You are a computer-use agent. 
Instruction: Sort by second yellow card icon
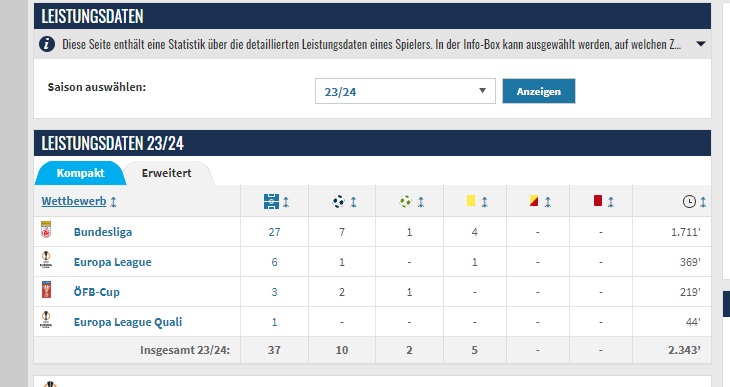(x=534, y=201)
